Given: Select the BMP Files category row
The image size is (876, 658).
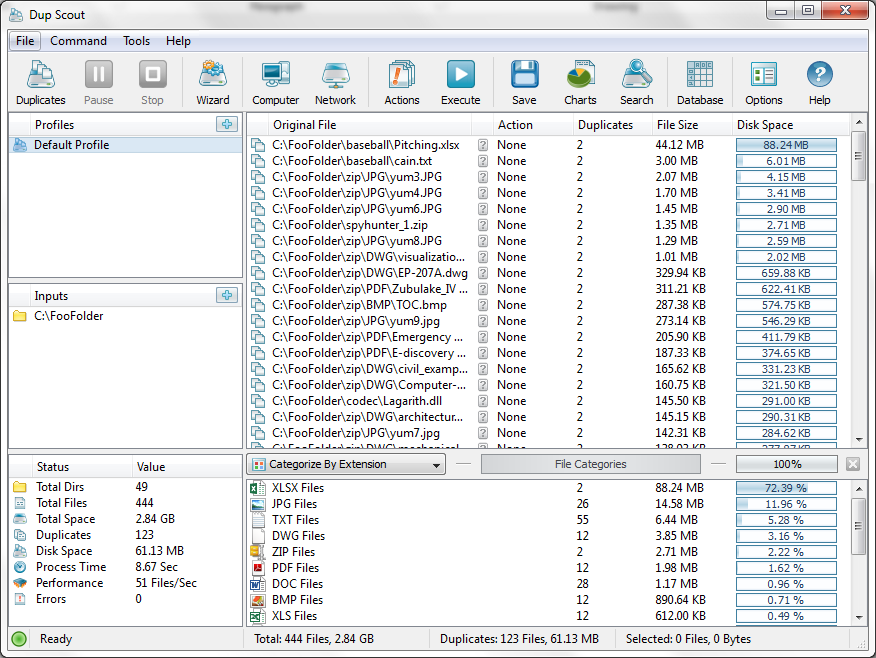Looking at the screenshot, I should (x=548, y=600).
